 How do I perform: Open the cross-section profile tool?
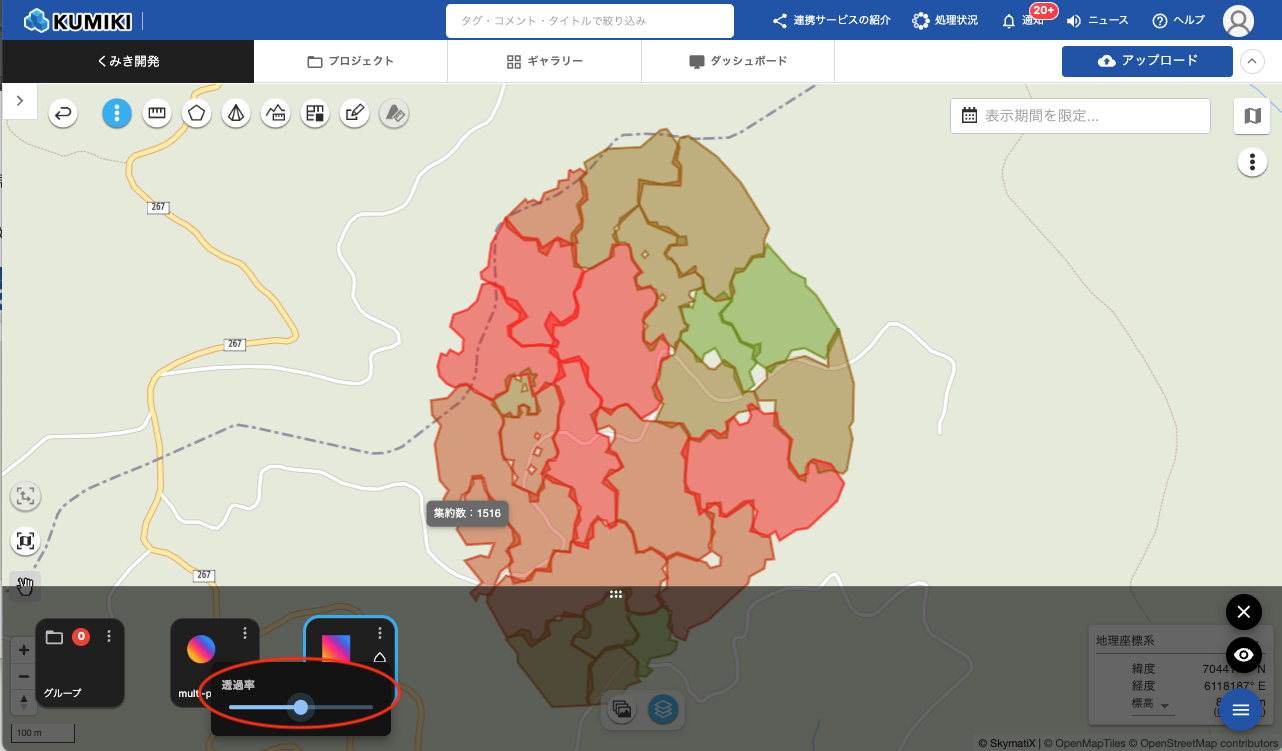coord(276,114)
